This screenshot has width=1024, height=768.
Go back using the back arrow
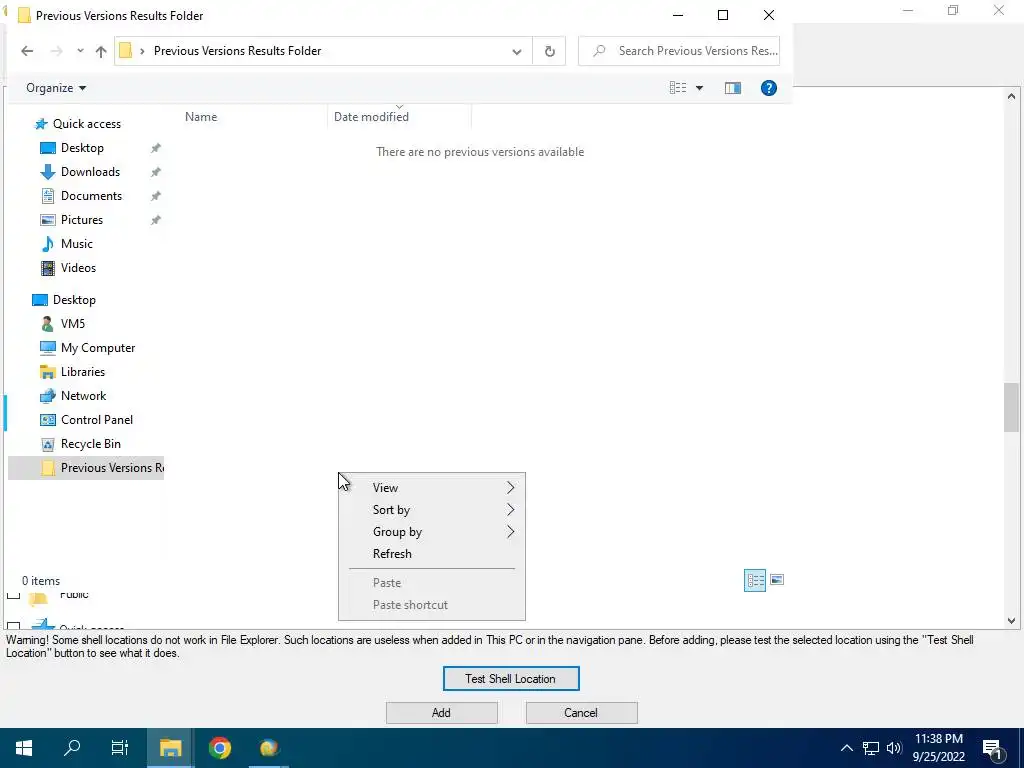click(x=27, y=51)
